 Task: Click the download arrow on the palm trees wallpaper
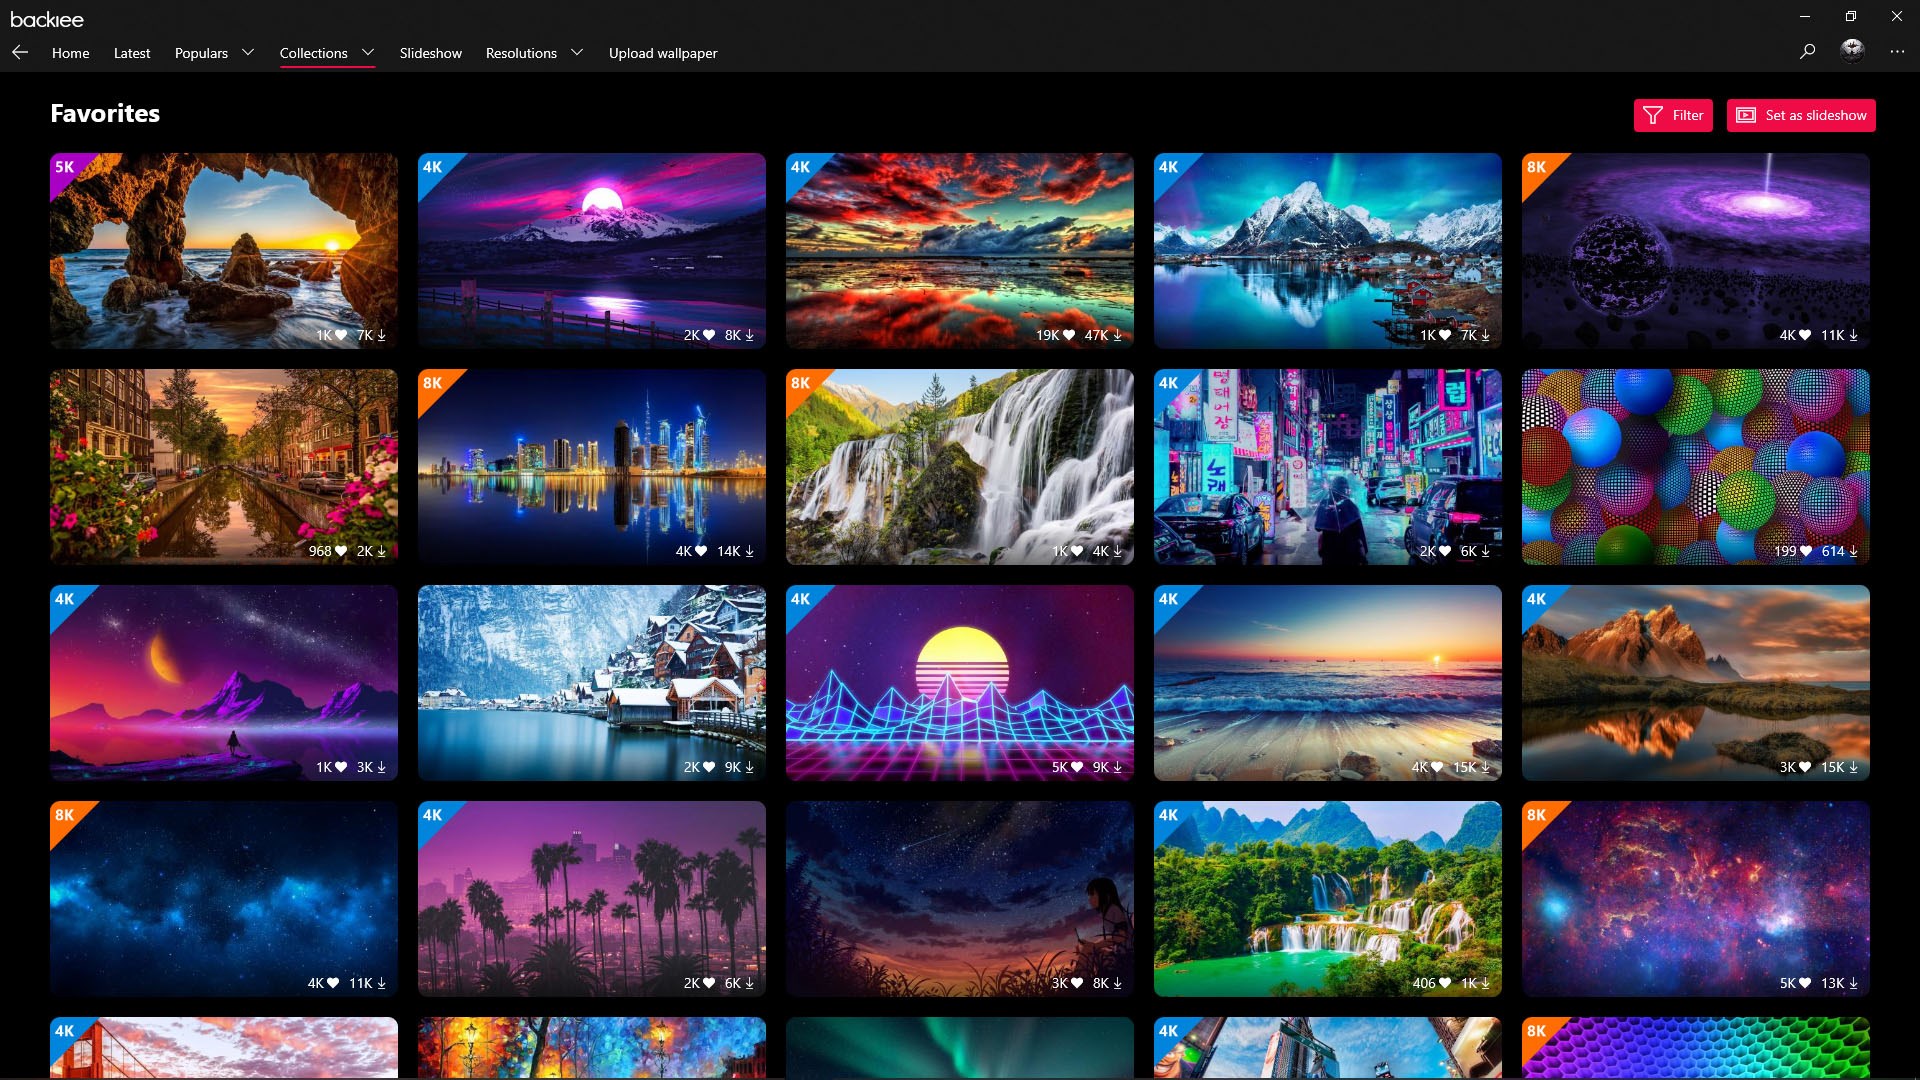click(x=749, y=984)
